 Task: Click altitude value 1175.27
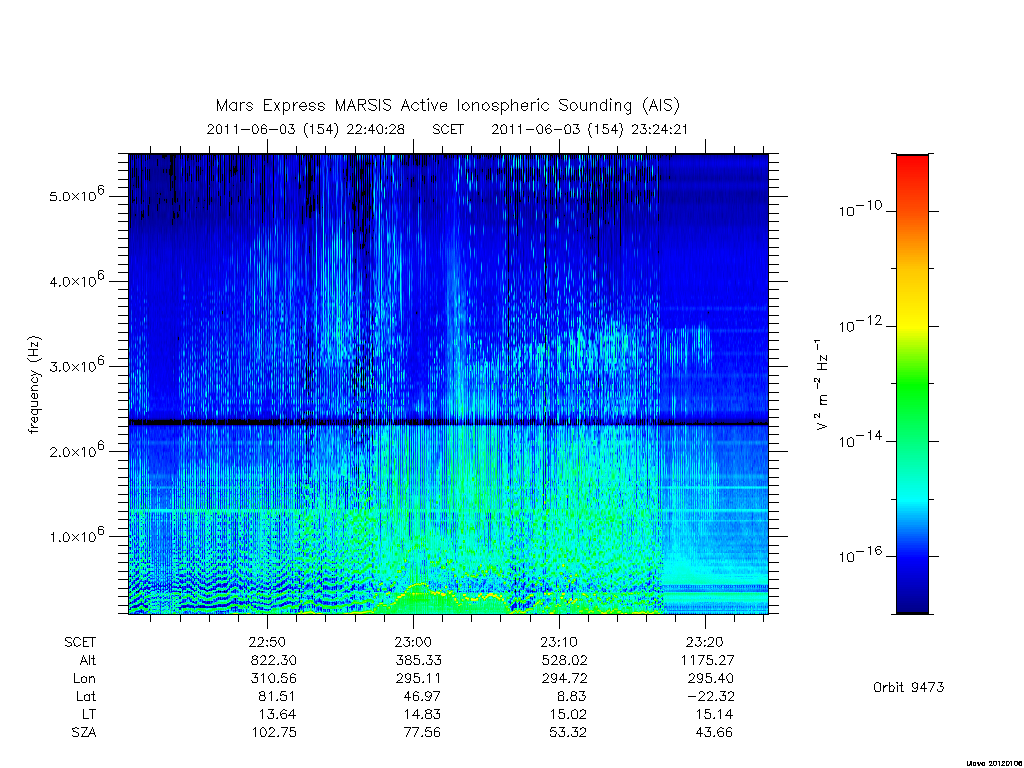[708, 660]
